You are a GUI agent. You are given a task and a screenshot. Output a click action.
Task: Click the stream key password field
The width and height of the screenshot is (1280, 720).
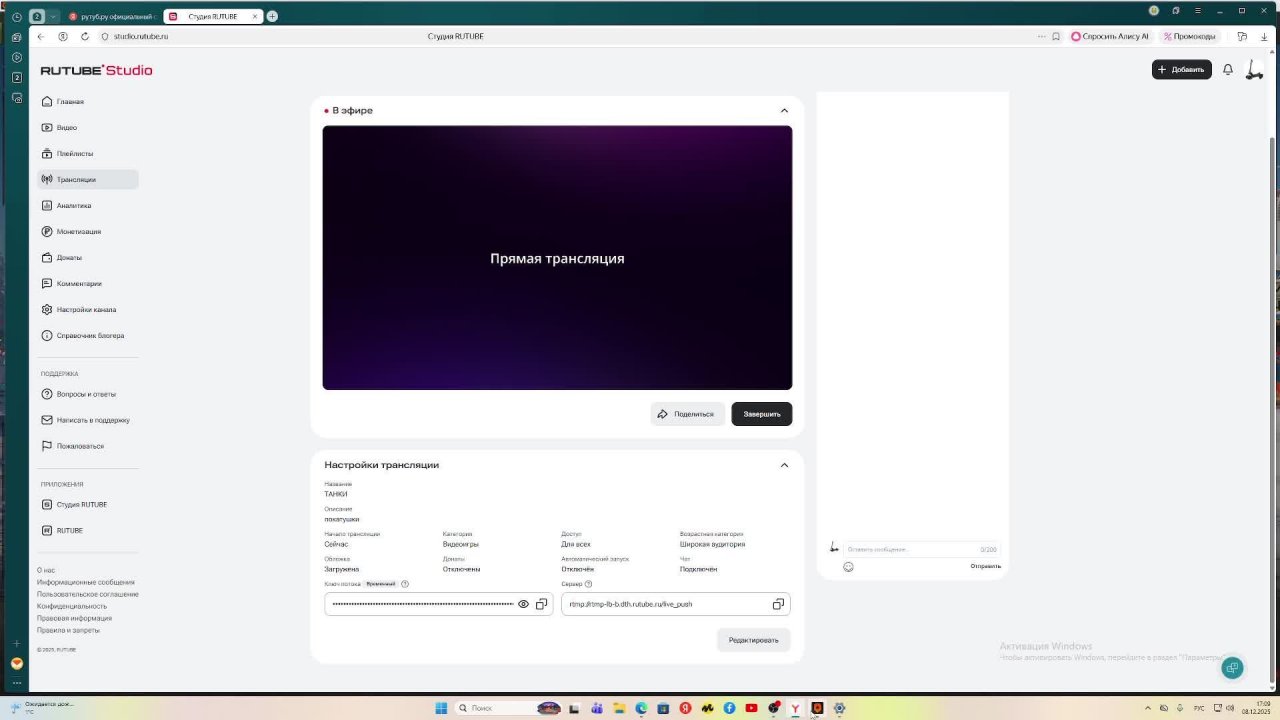[438, 604]
